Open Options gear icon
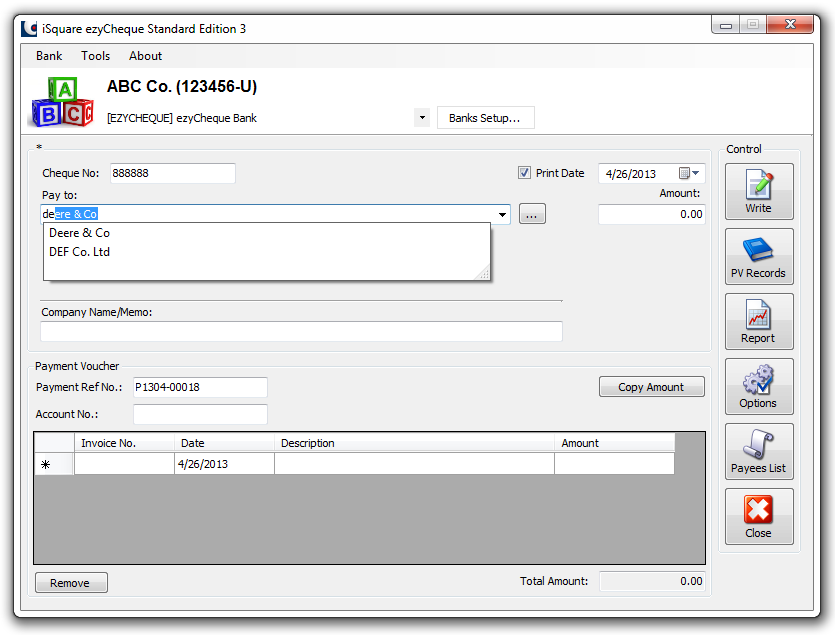The height and width of the screenshot is (635, 835). click(x=759, y=387)
